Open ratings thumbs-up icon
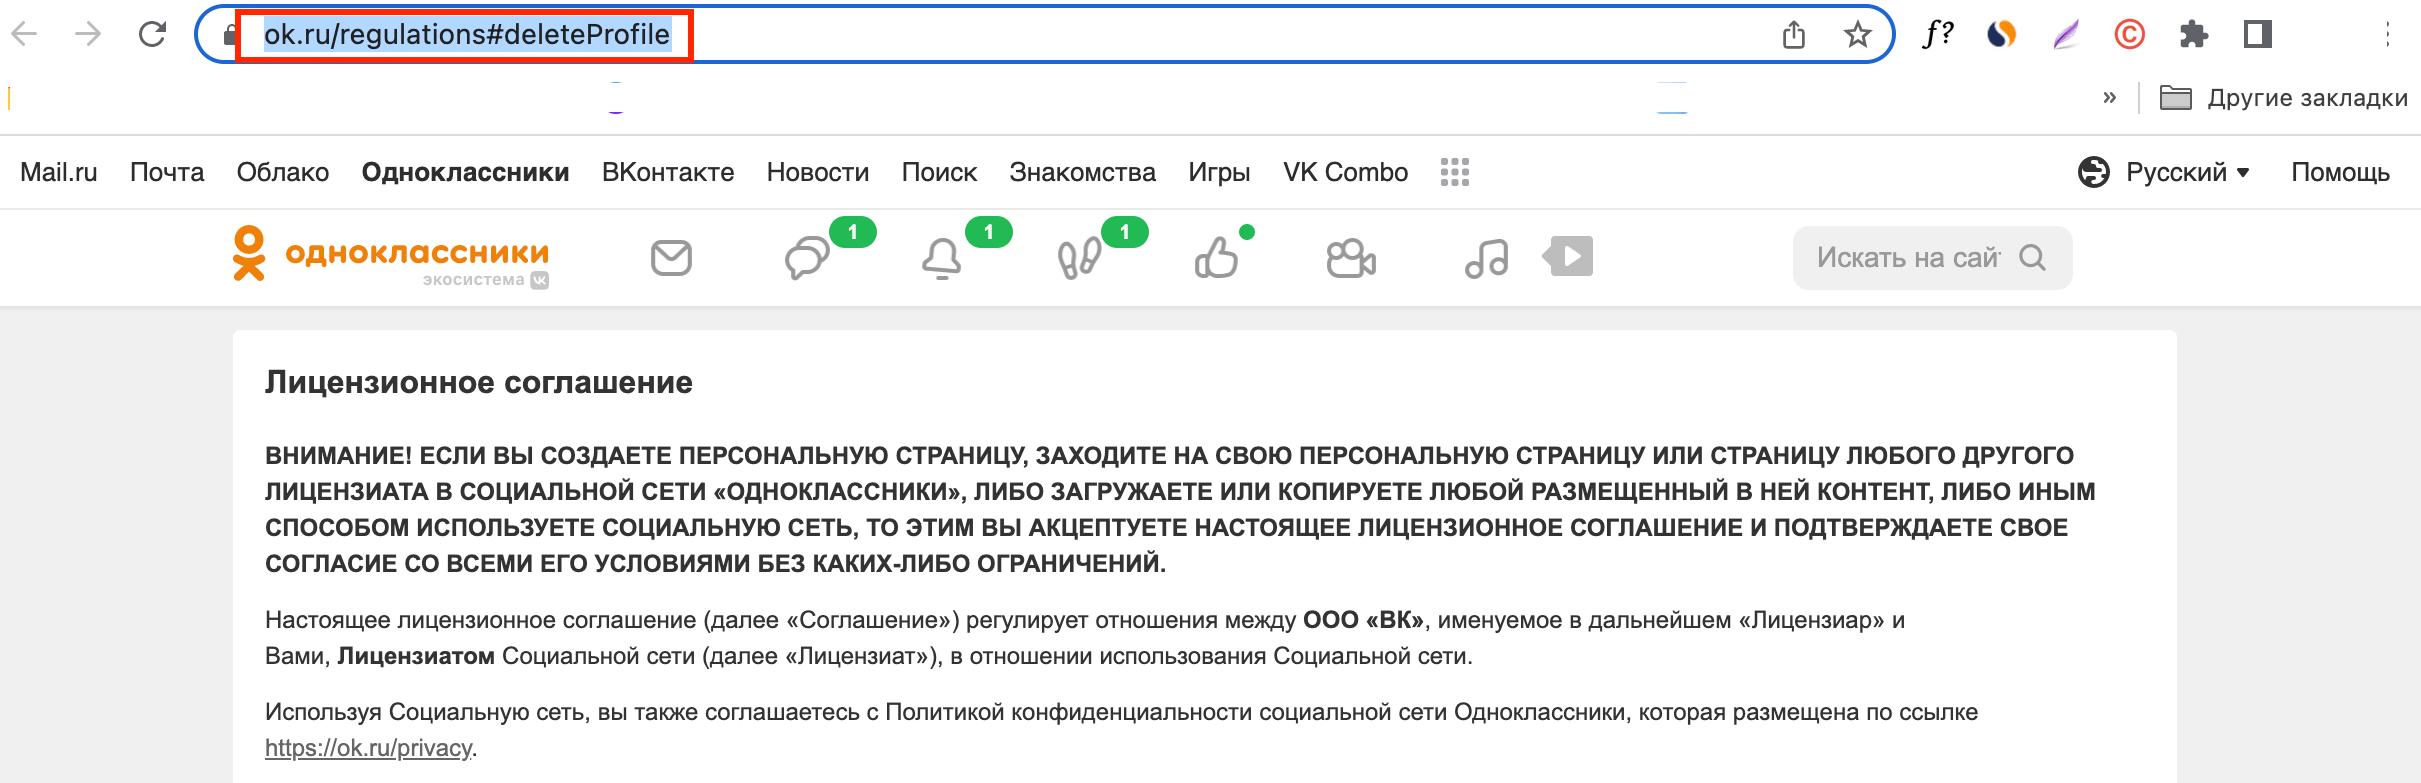This screenshot has width=2421, height=783. 1216,258
